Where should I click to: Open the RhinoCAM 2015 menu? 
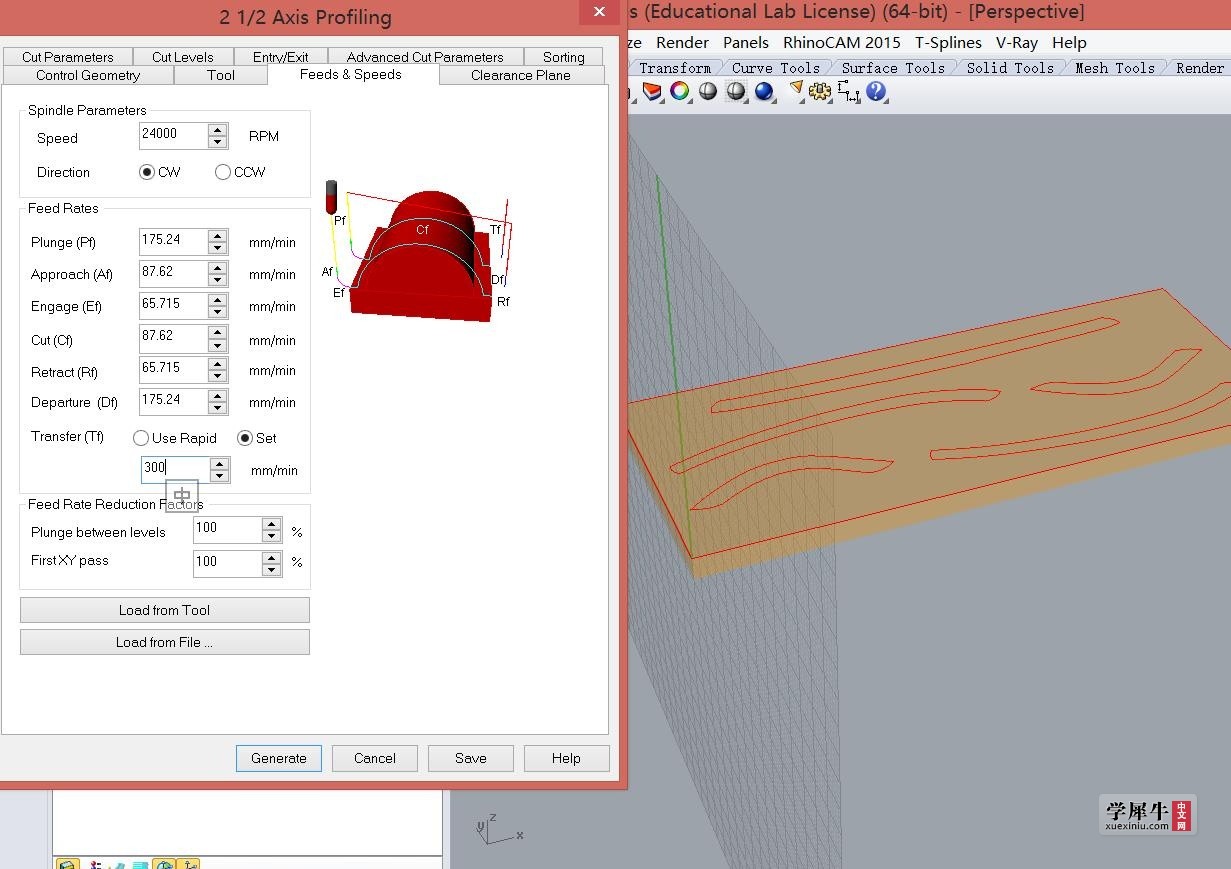click(842, 42)
